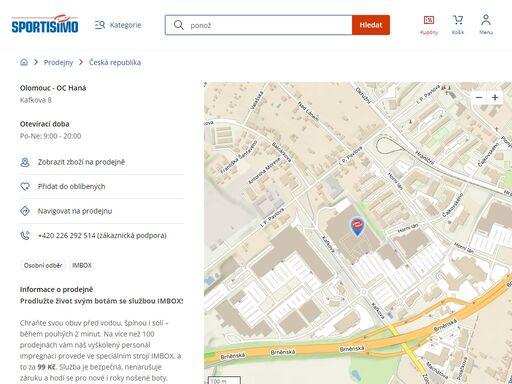Click the store location pin on map
The image size is (512, 384).
tap(357, 227)
